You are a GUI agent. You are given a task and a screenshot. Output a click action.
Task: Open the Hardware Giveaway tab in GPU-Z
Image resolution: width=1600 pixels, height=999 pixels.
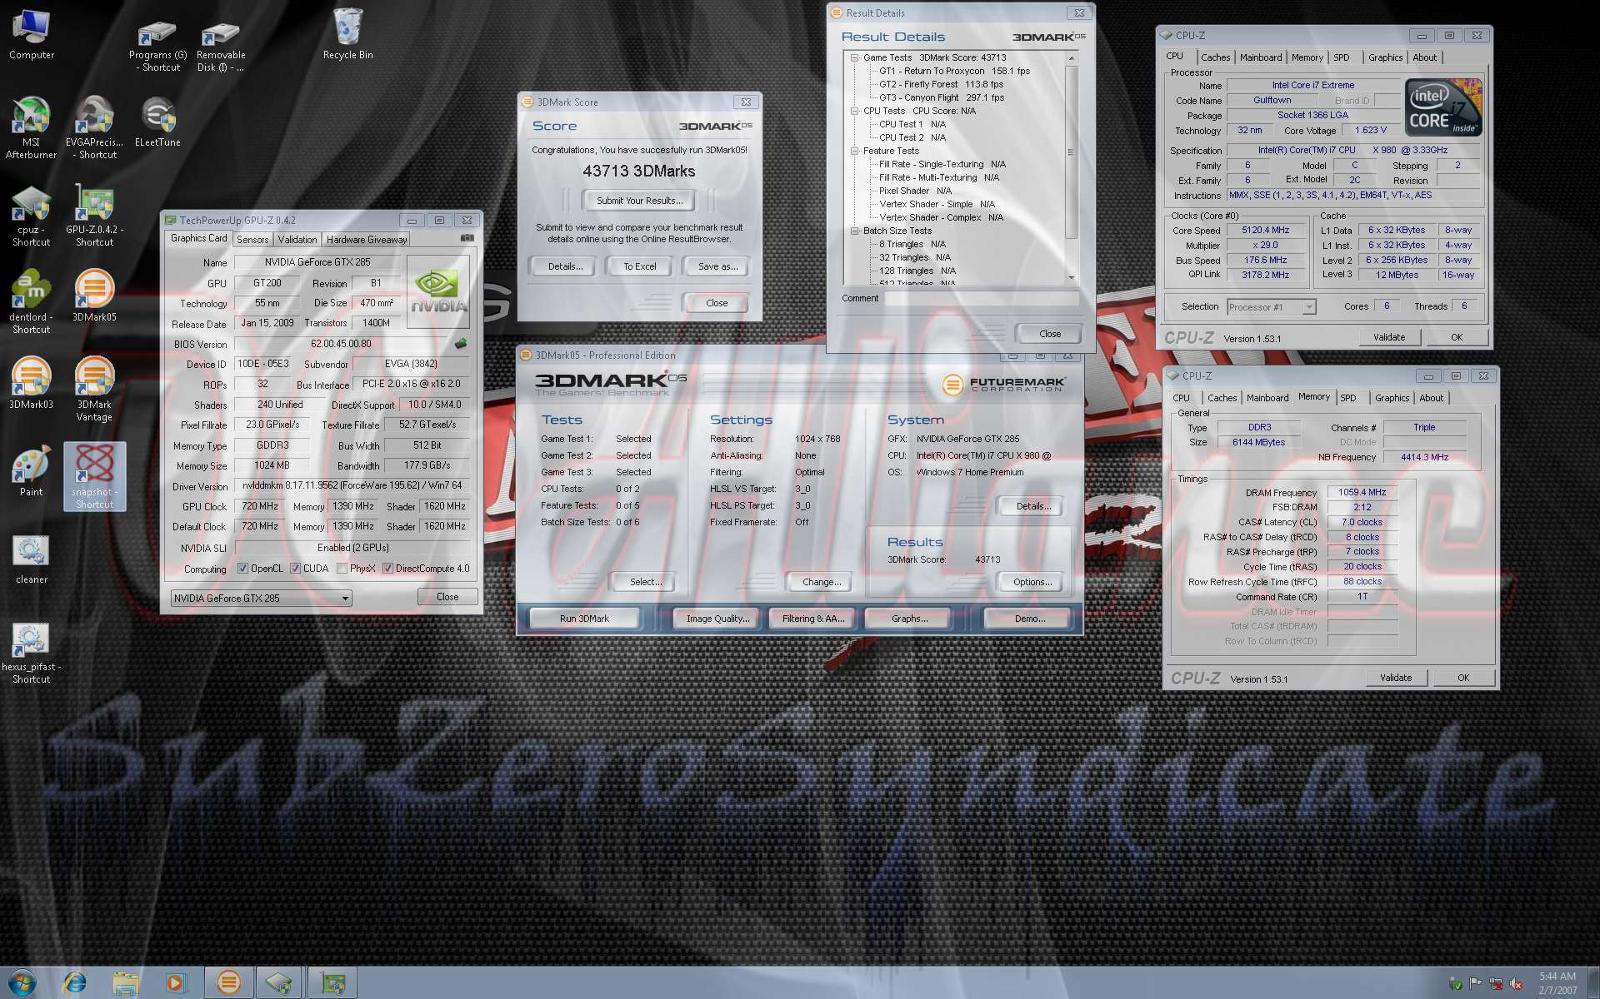366,239
